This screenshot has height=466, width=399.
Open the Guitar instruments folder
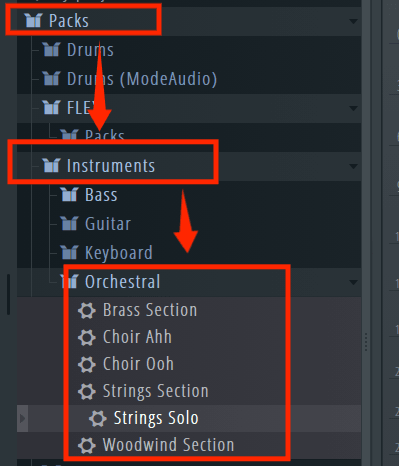pos(108,224)
